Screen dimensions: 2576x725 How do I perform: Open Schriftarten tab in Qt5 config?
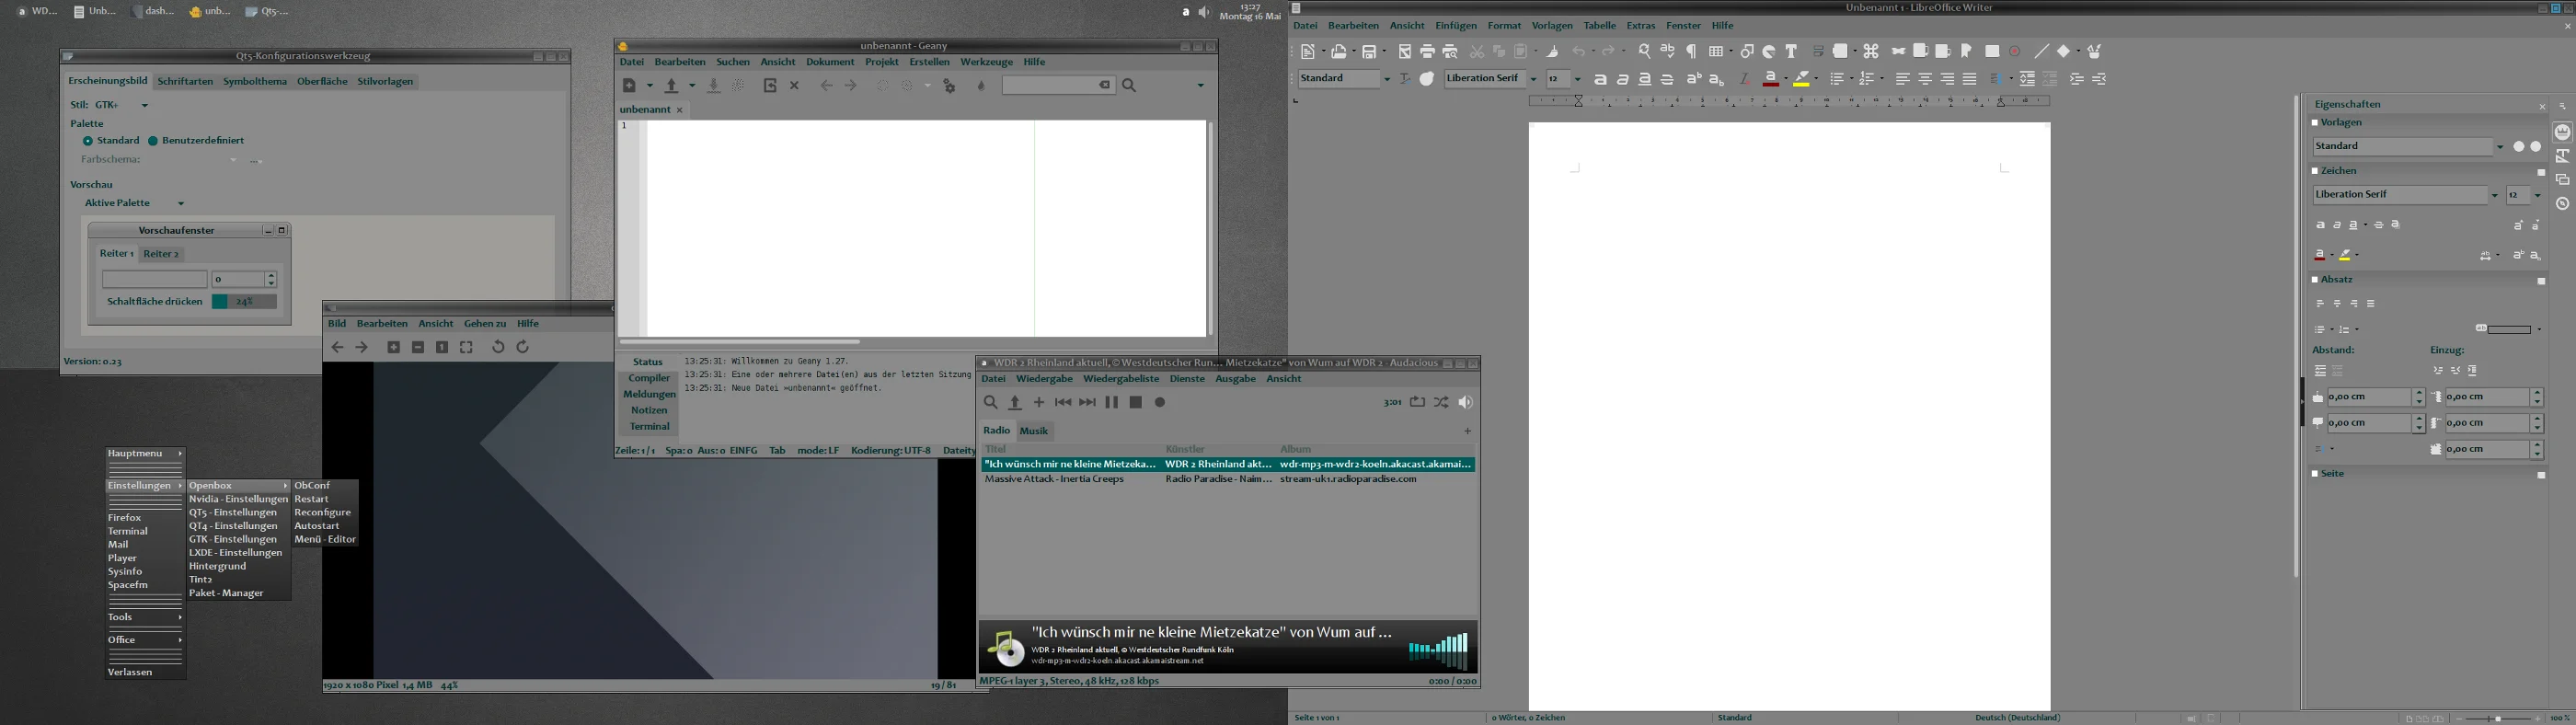185,82
